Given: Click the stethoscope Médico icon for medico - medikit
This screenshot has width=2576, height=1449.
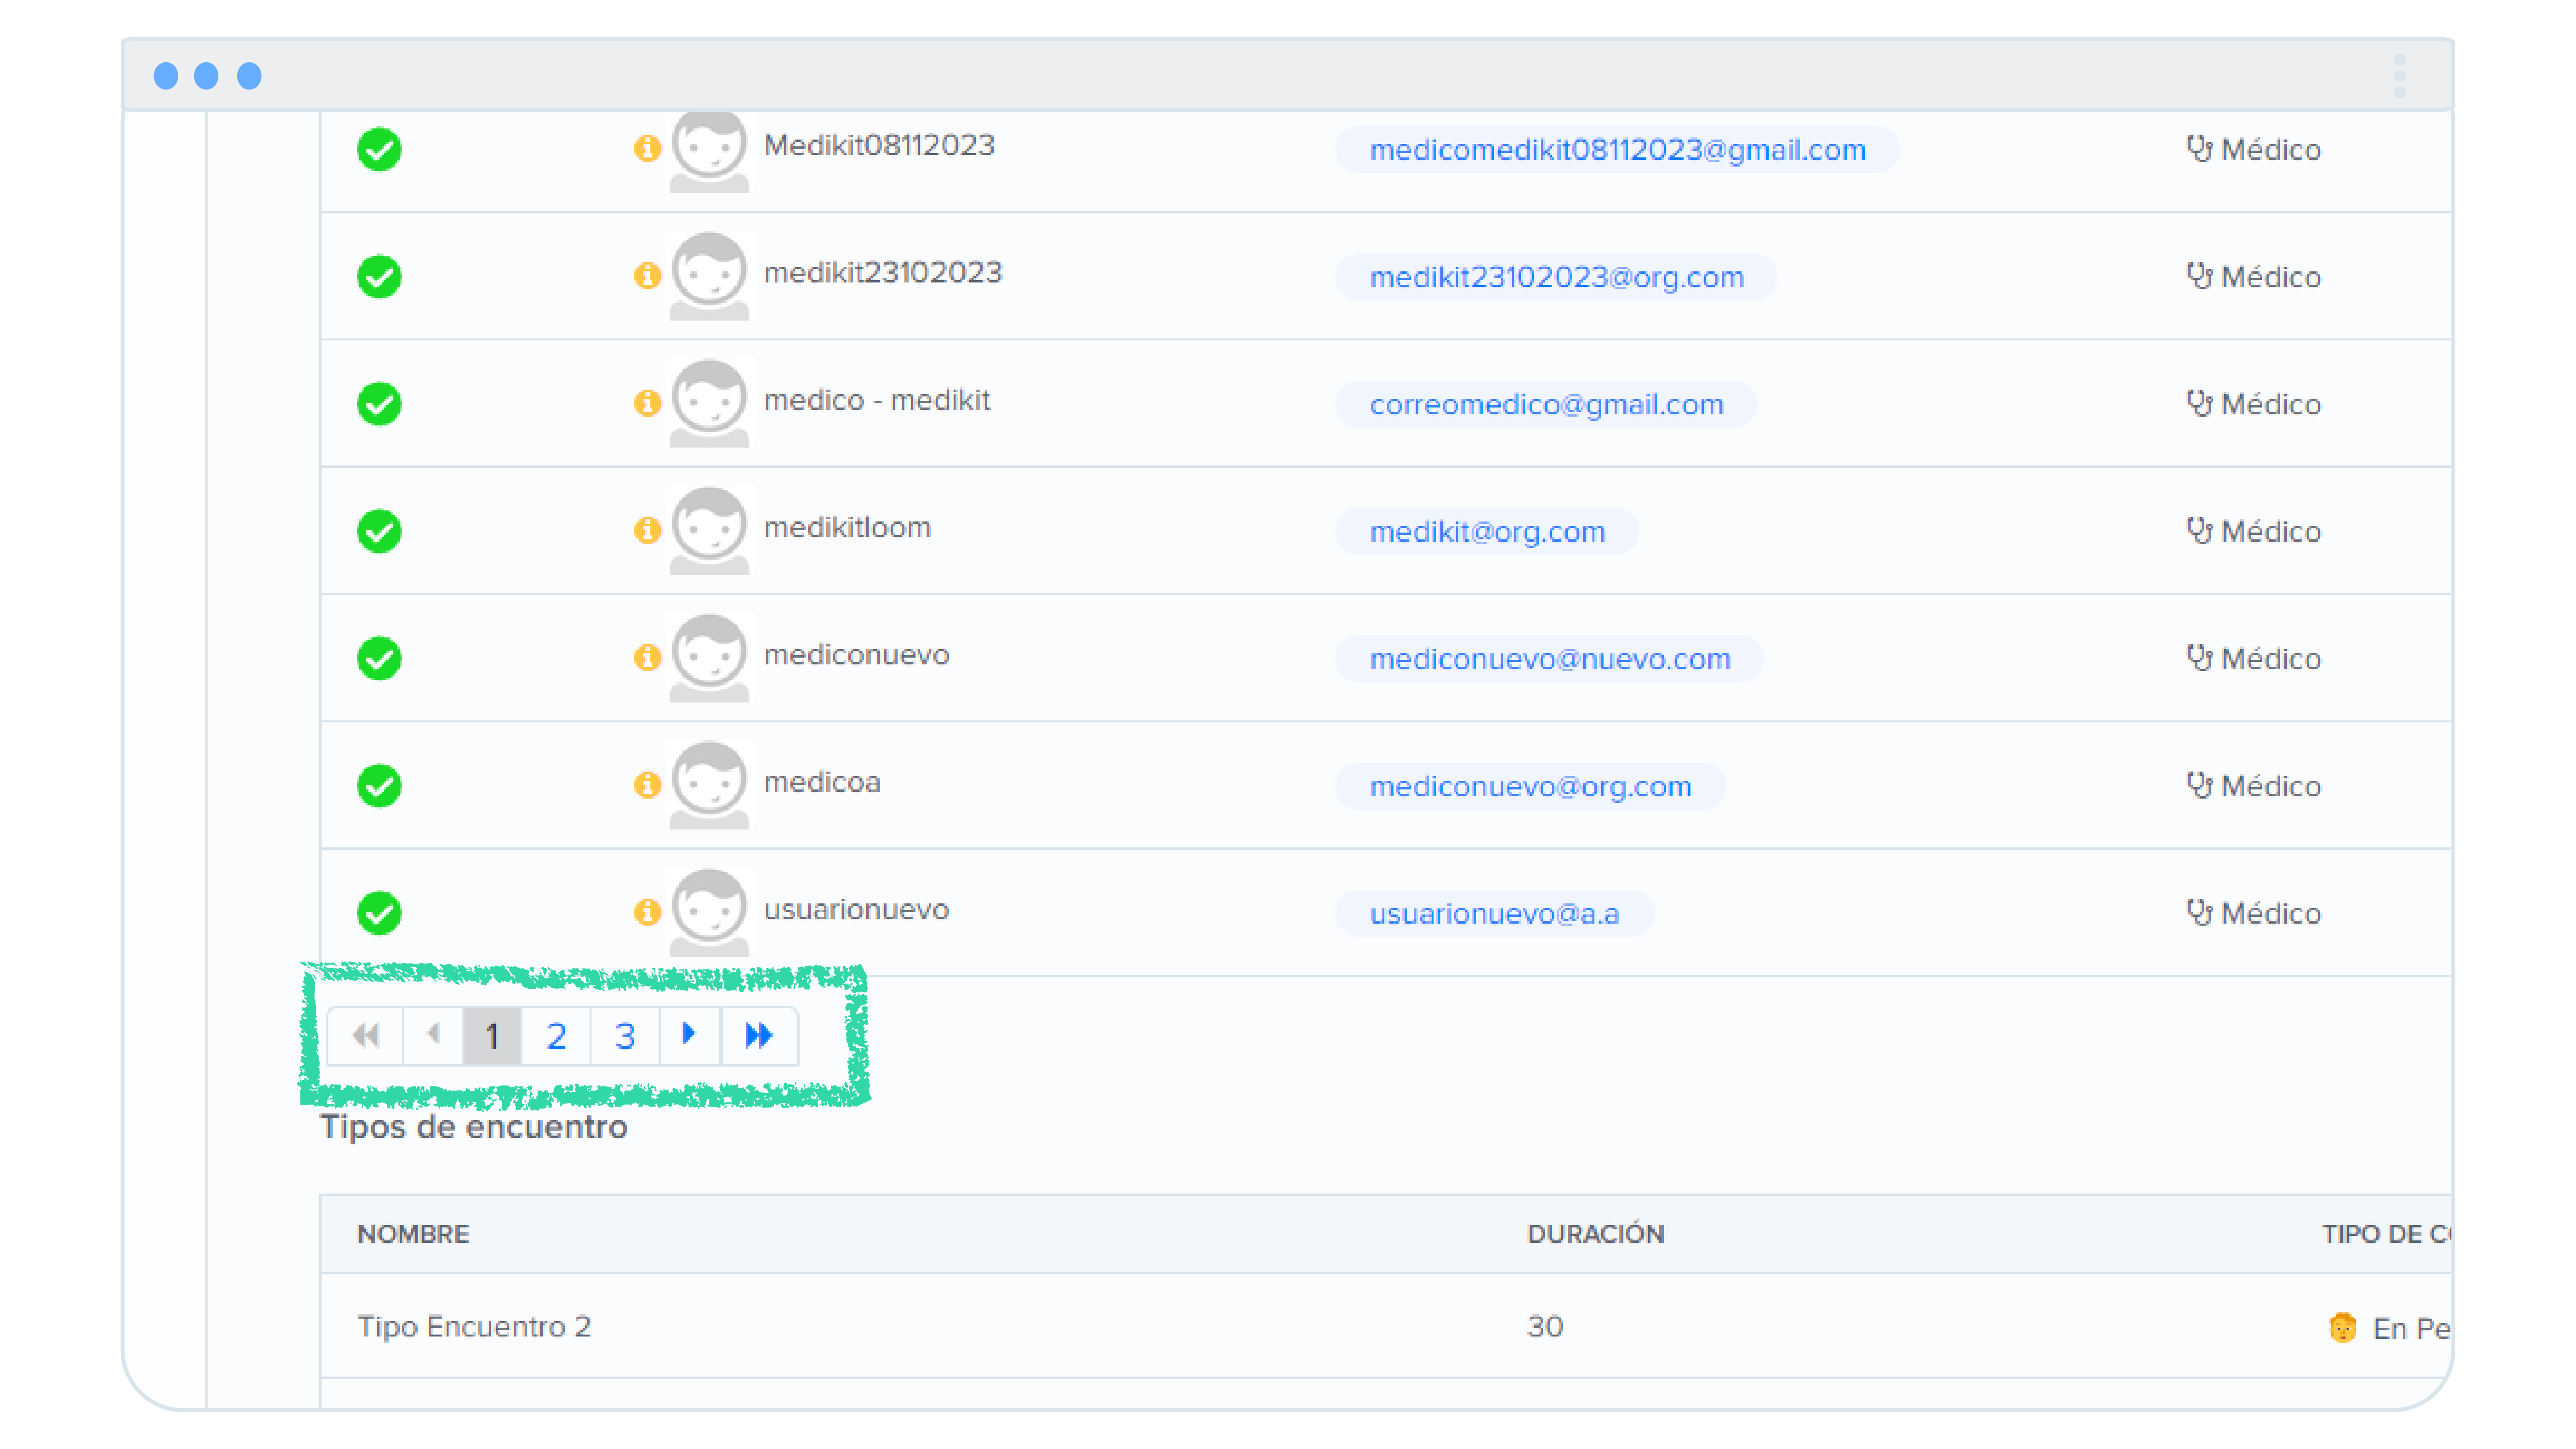Looking at the screenshot, I should tap(2198, 403).
